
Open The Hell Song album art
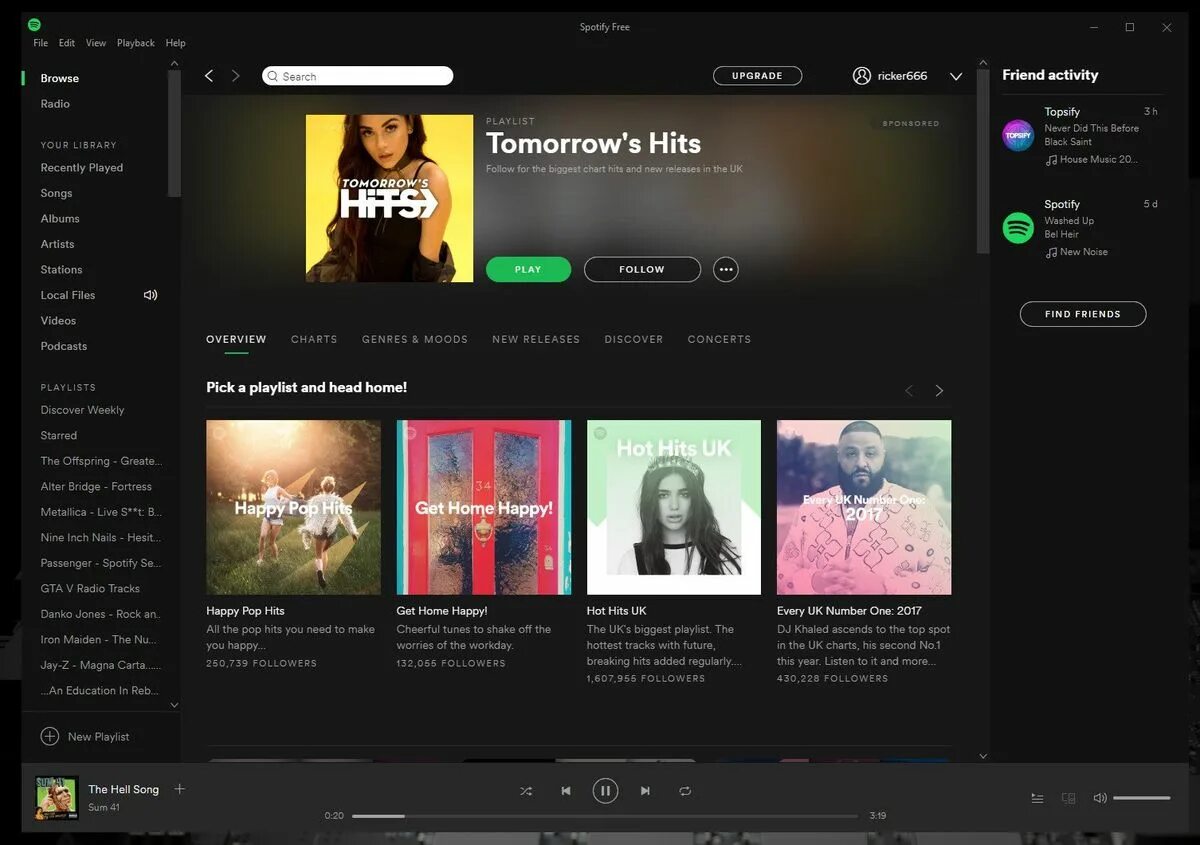tap(57, 797)
